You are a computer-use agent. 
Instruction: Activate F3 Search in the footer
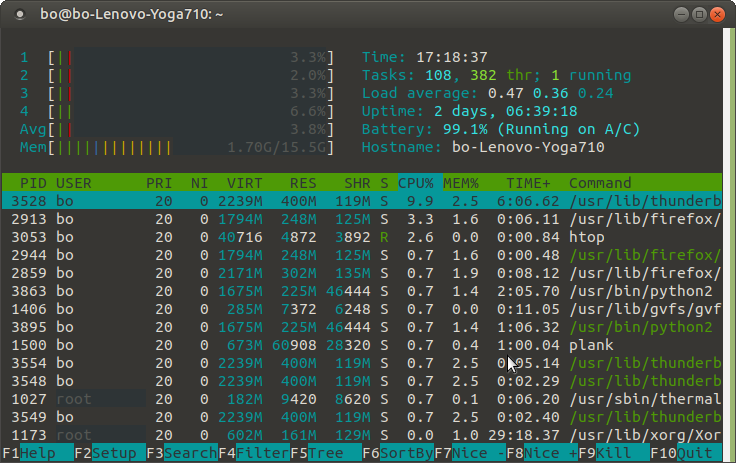182,453
